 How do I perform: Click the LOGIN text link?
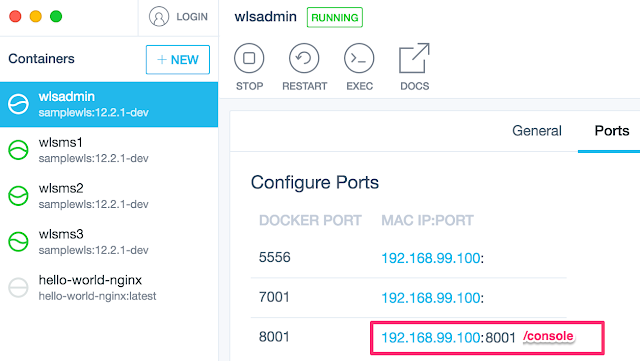pos(192,17)
